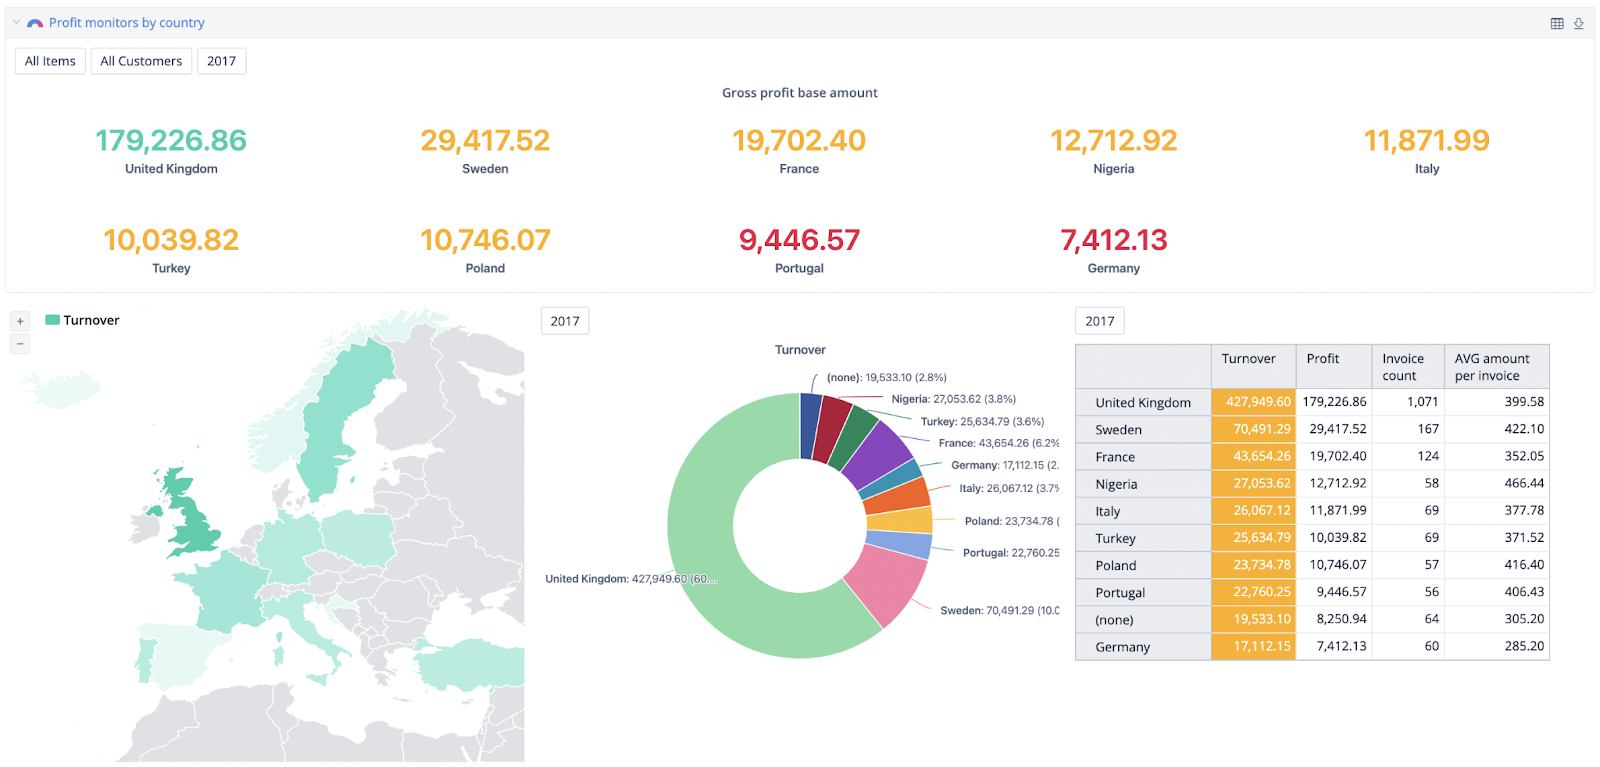Toggle the Turnover legend on the map
Screen dimensions: 1600x767
[x=82, y=320]
